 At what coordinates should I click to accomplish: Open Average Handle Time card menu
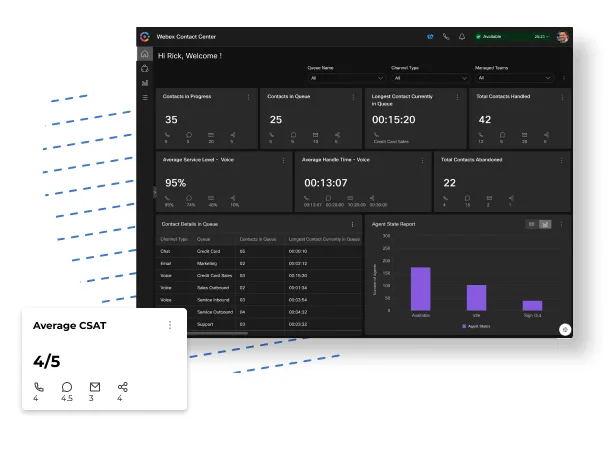(422, 160)
